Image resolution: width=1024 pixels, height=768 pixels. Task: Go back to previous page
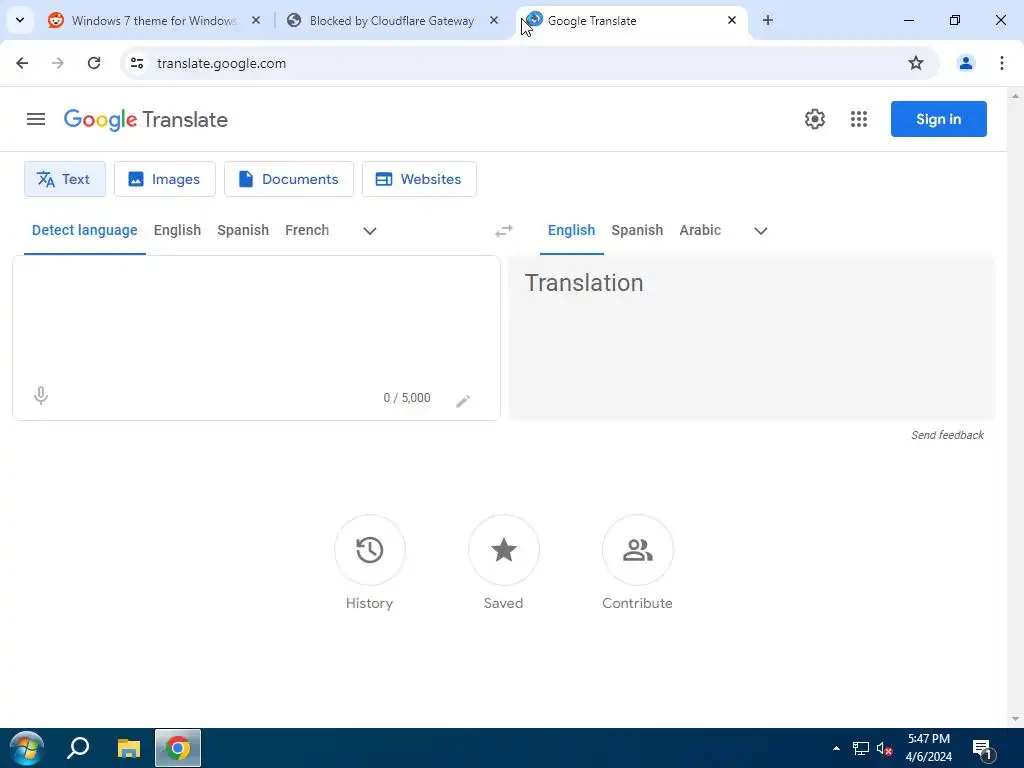coord(22,63)
